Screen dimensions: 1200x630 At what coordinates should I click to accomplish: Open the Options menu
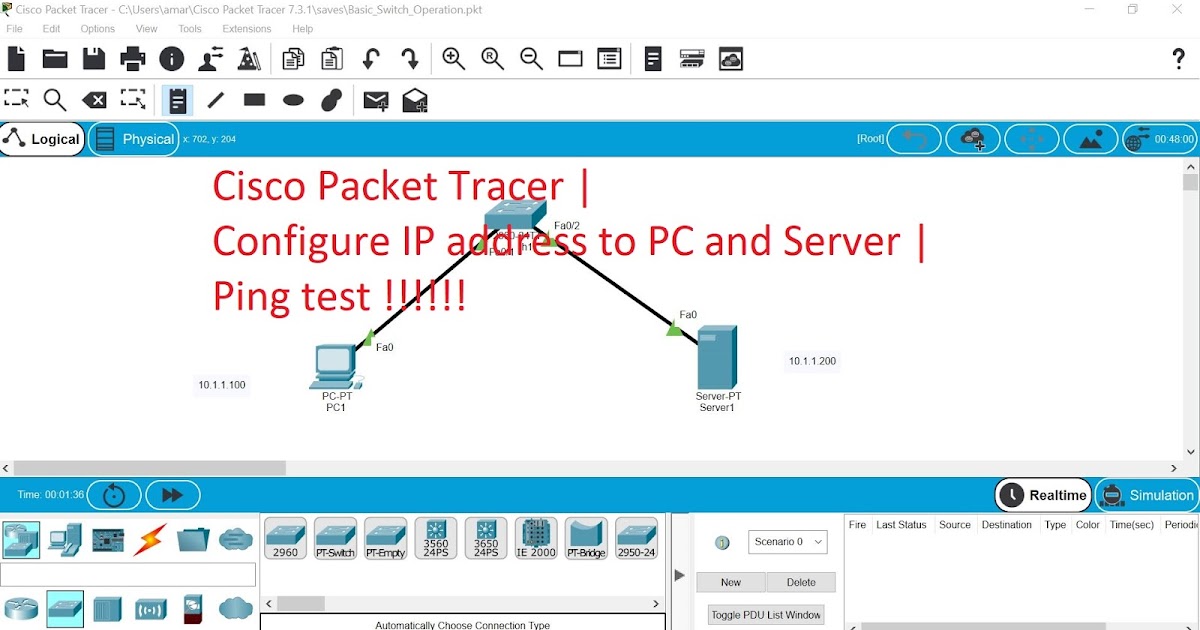click(x=97, y=28)
